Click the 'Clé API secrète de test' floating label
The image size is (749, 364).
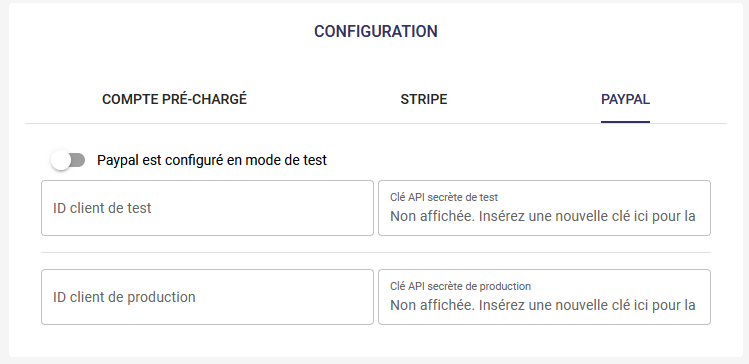click(444, 197)
